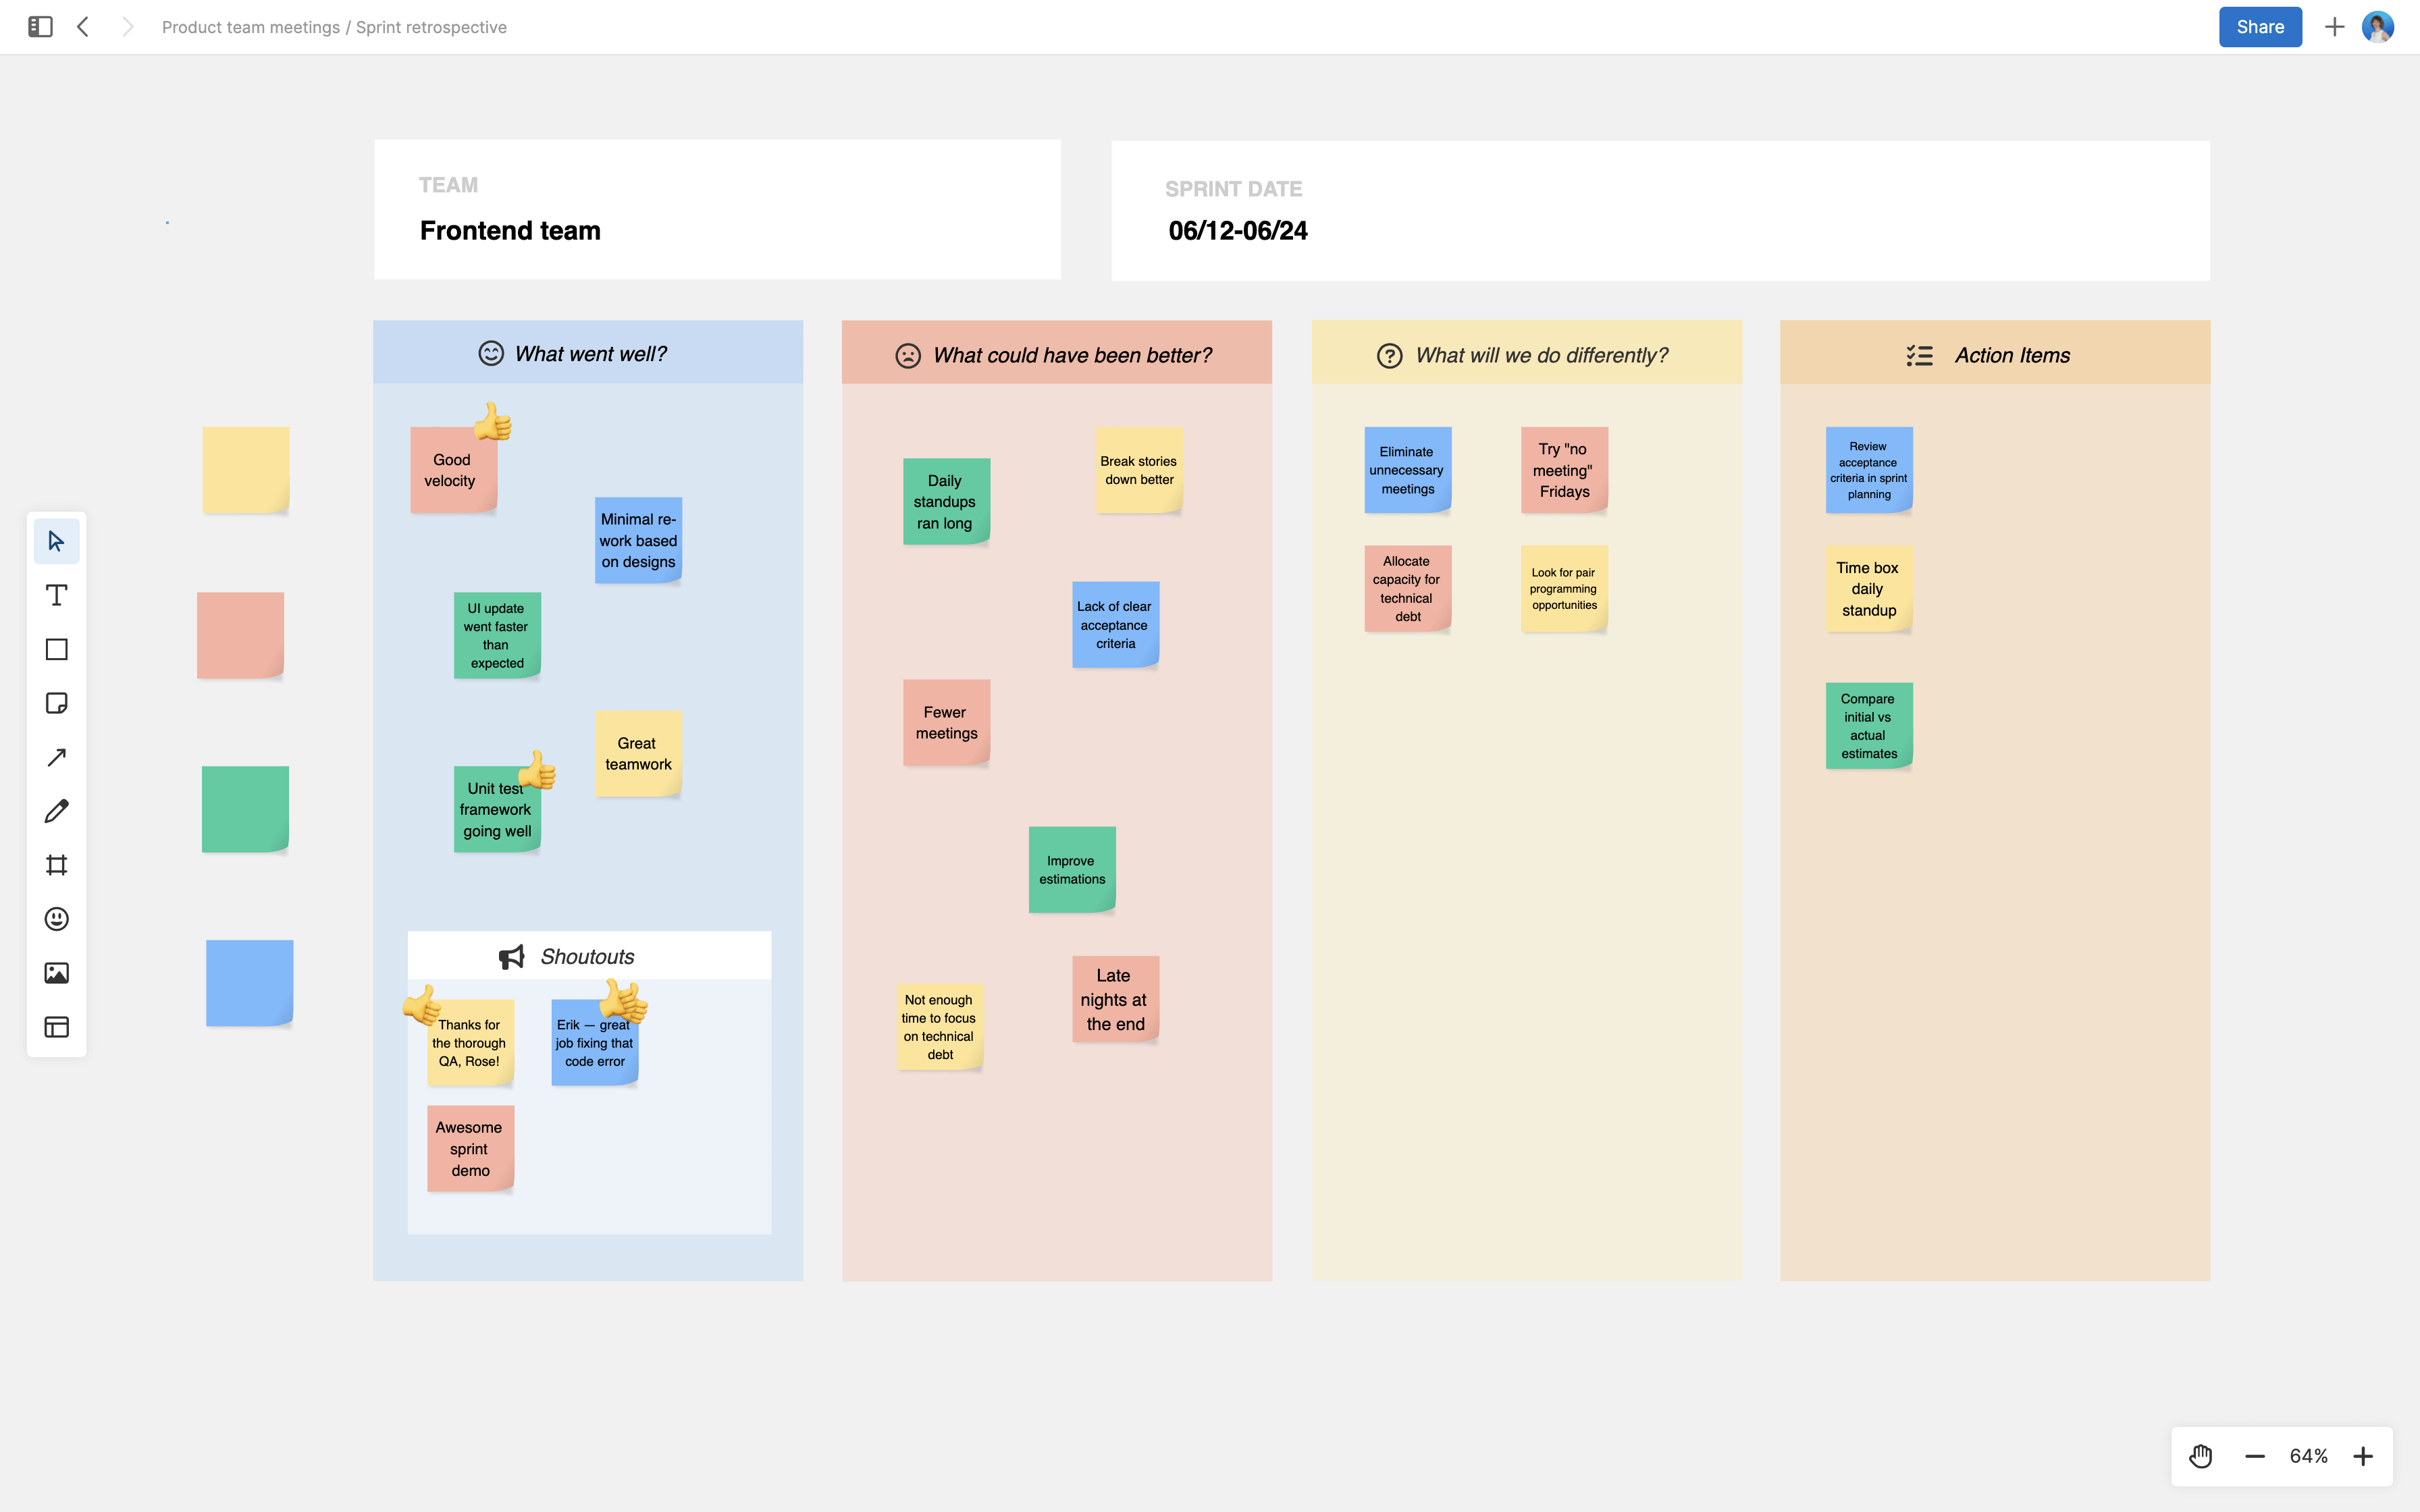Image resolution: width=2420 pixels, height=1512 pixels.
Task: Pick the Sticky note tool
Action: tap(56, 703)
